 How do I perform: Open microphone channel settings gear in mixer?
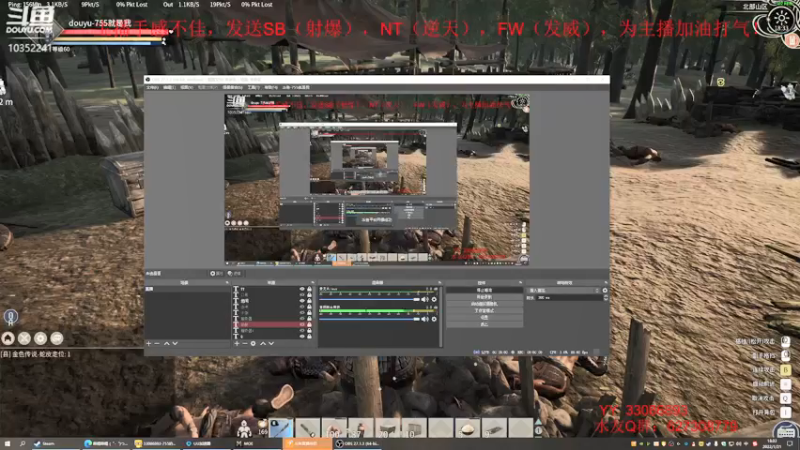pos(434,299)
